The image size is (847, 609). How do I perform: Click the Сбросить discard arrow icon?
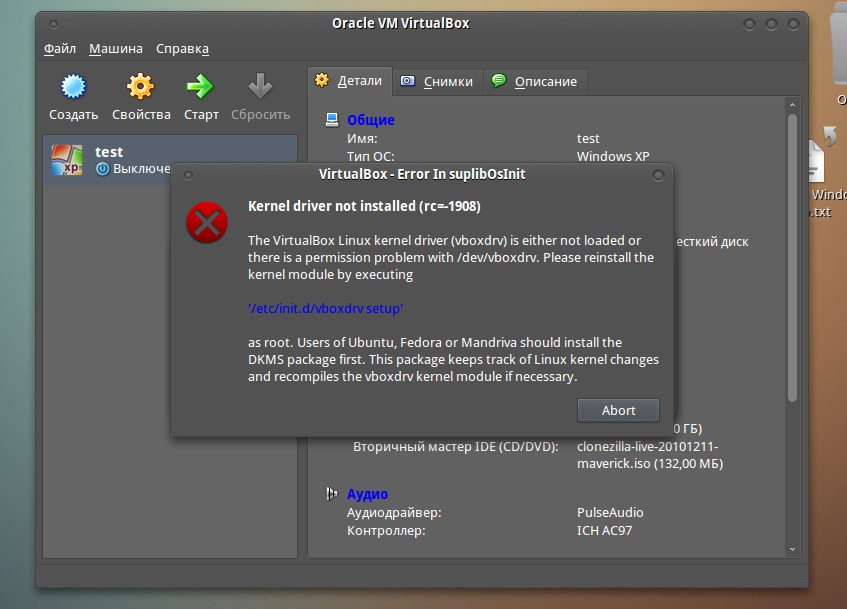click(x=260, y=86)
